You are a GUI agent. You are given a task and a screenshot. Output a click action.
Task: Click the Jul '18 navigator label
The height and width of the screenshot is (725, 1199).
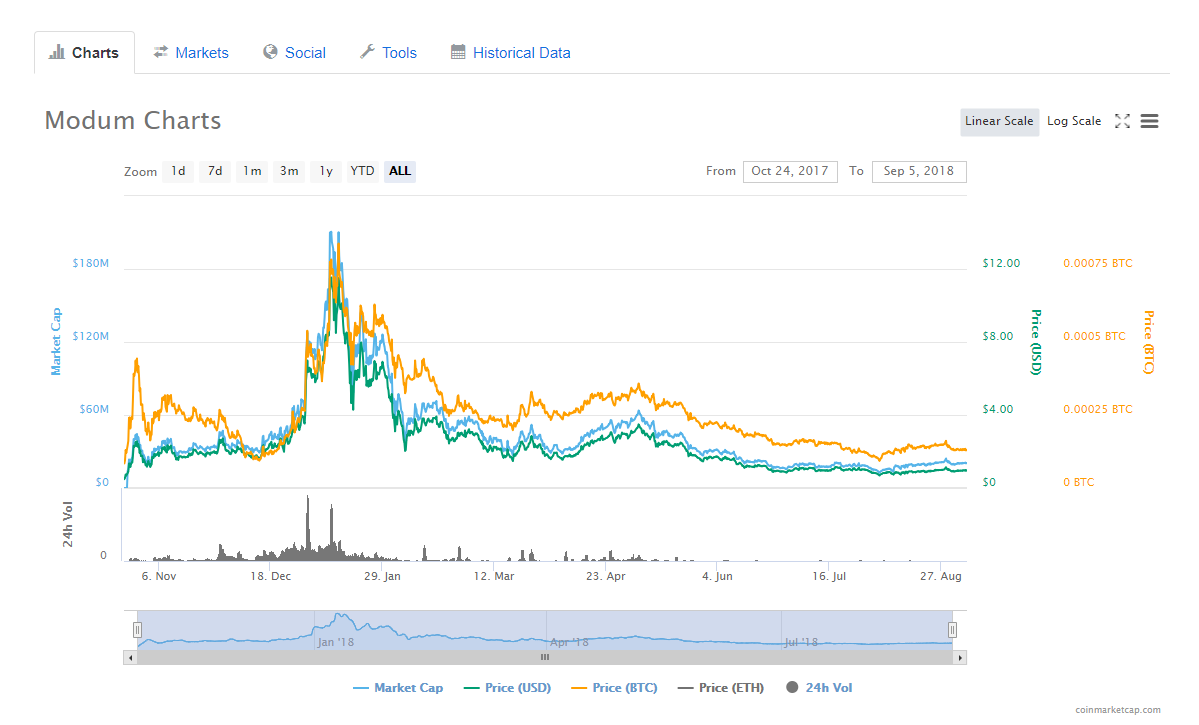(801, 642)
